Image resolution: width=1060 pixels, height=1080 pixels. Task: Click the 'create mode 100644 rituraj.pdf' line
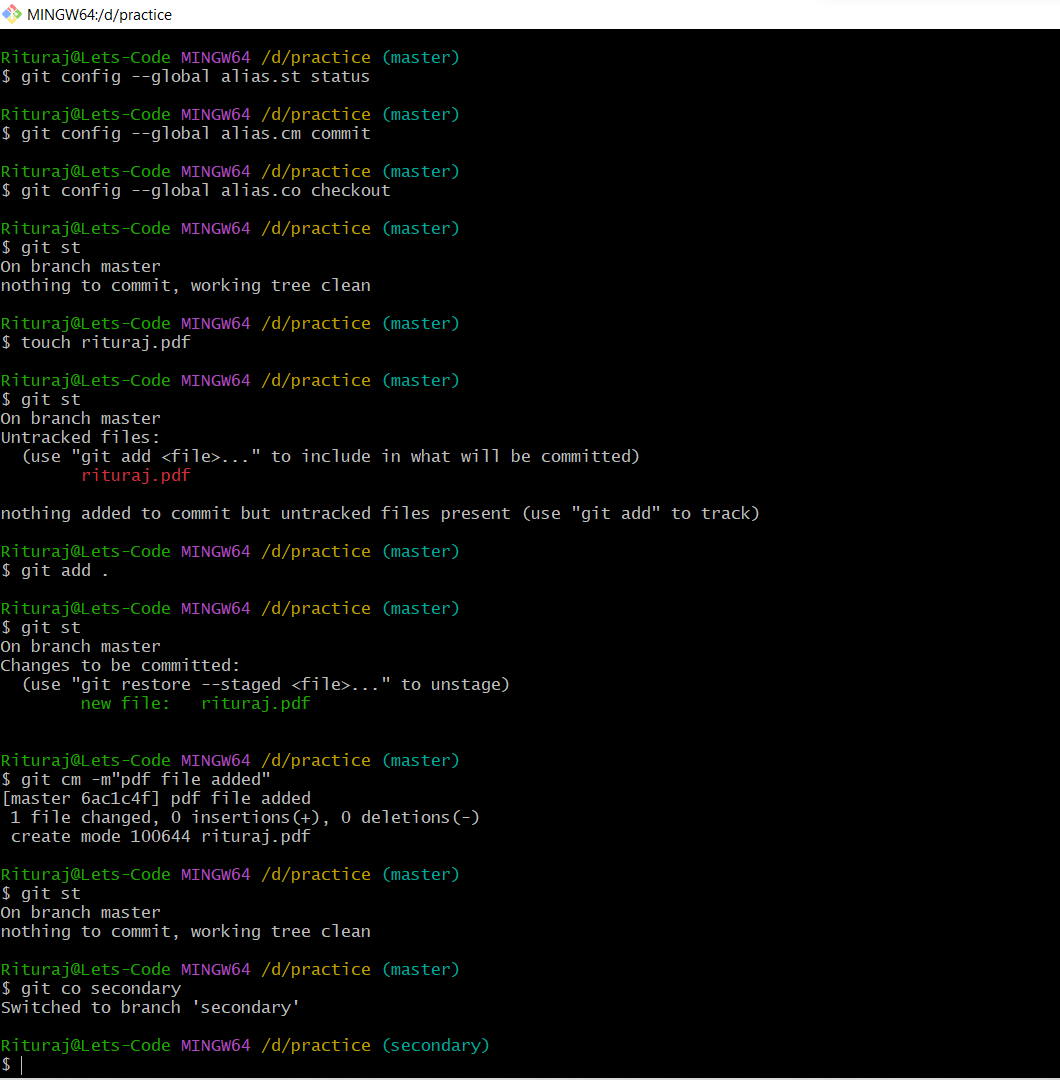(160, 837)
